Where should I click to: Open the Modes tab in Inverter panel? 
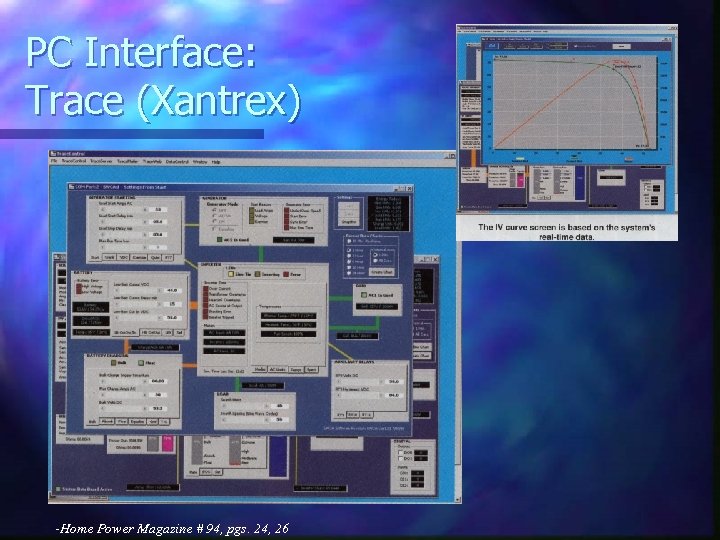(260, 369)
